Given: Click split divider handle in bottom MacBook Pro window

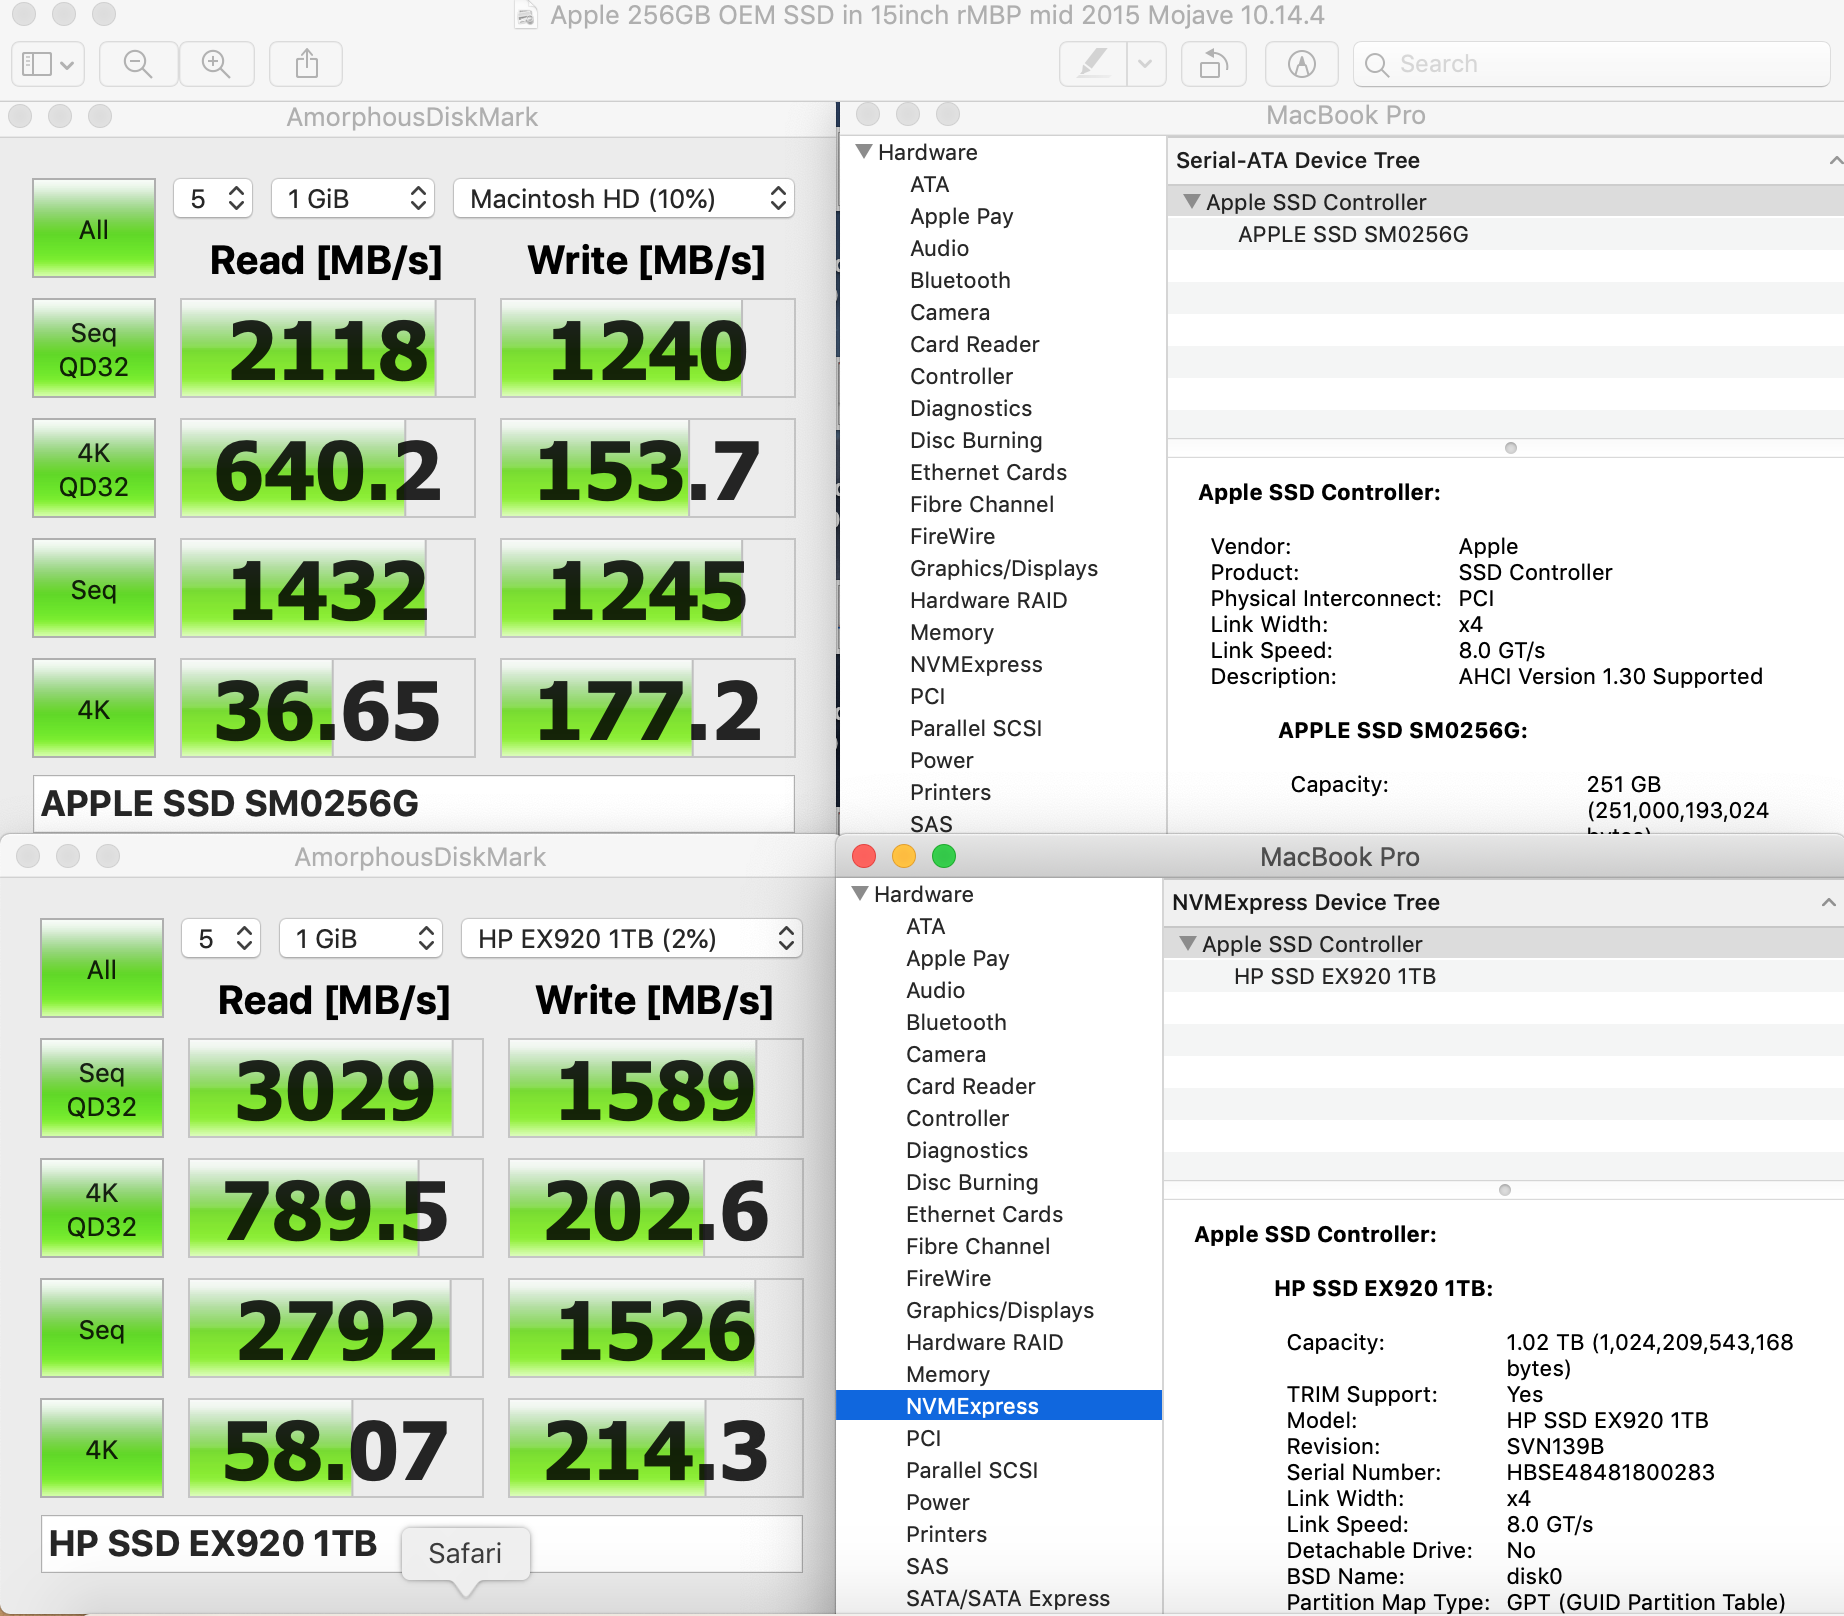Looking at the screenshot, I should [1504, 1190].
